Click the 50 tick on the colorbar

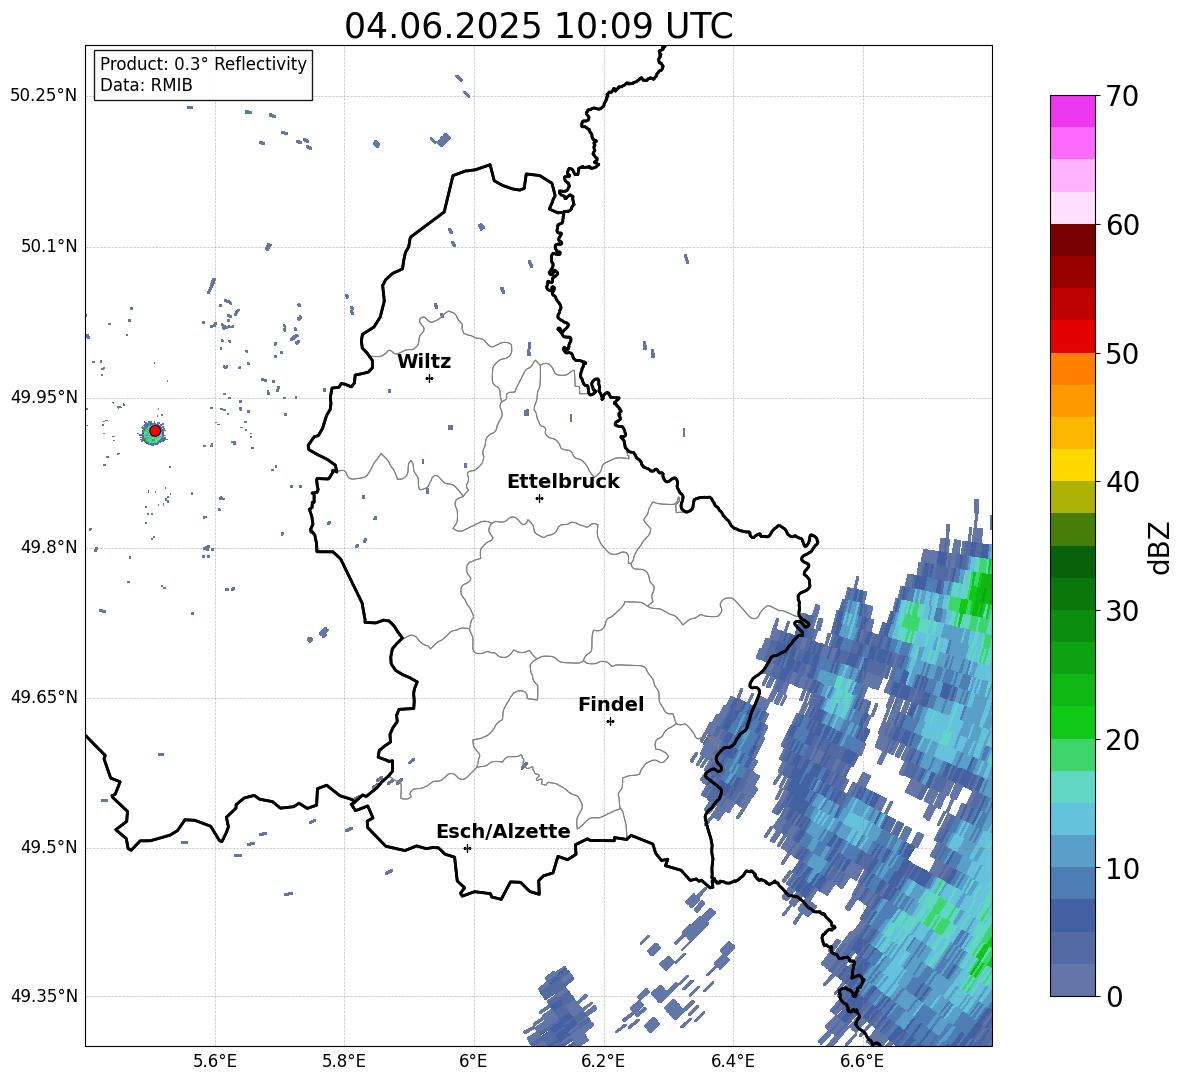[1122, 353]
